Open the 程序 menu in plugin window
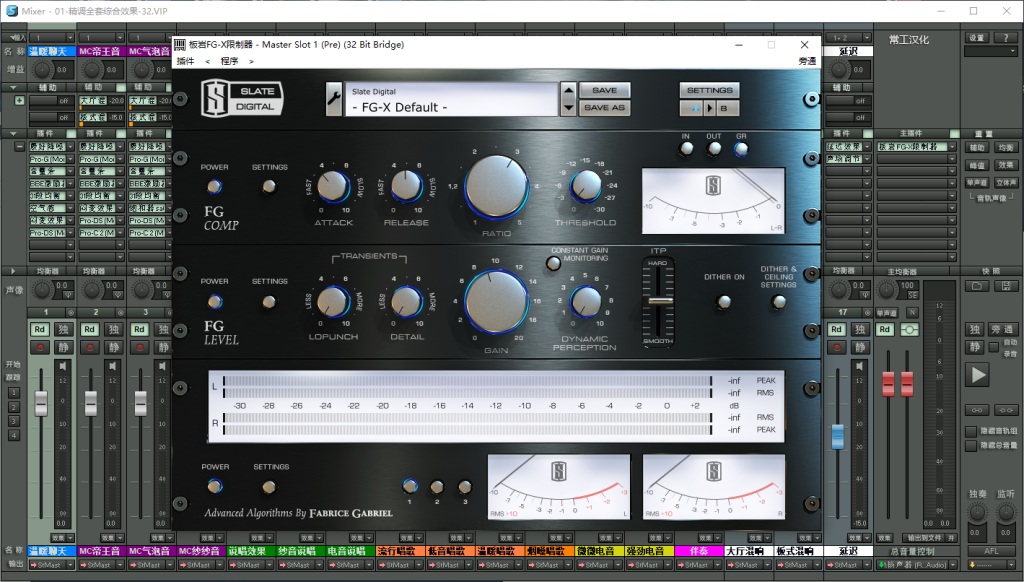This screenshot has height=582, width=1024. click(x=229, y=61)
